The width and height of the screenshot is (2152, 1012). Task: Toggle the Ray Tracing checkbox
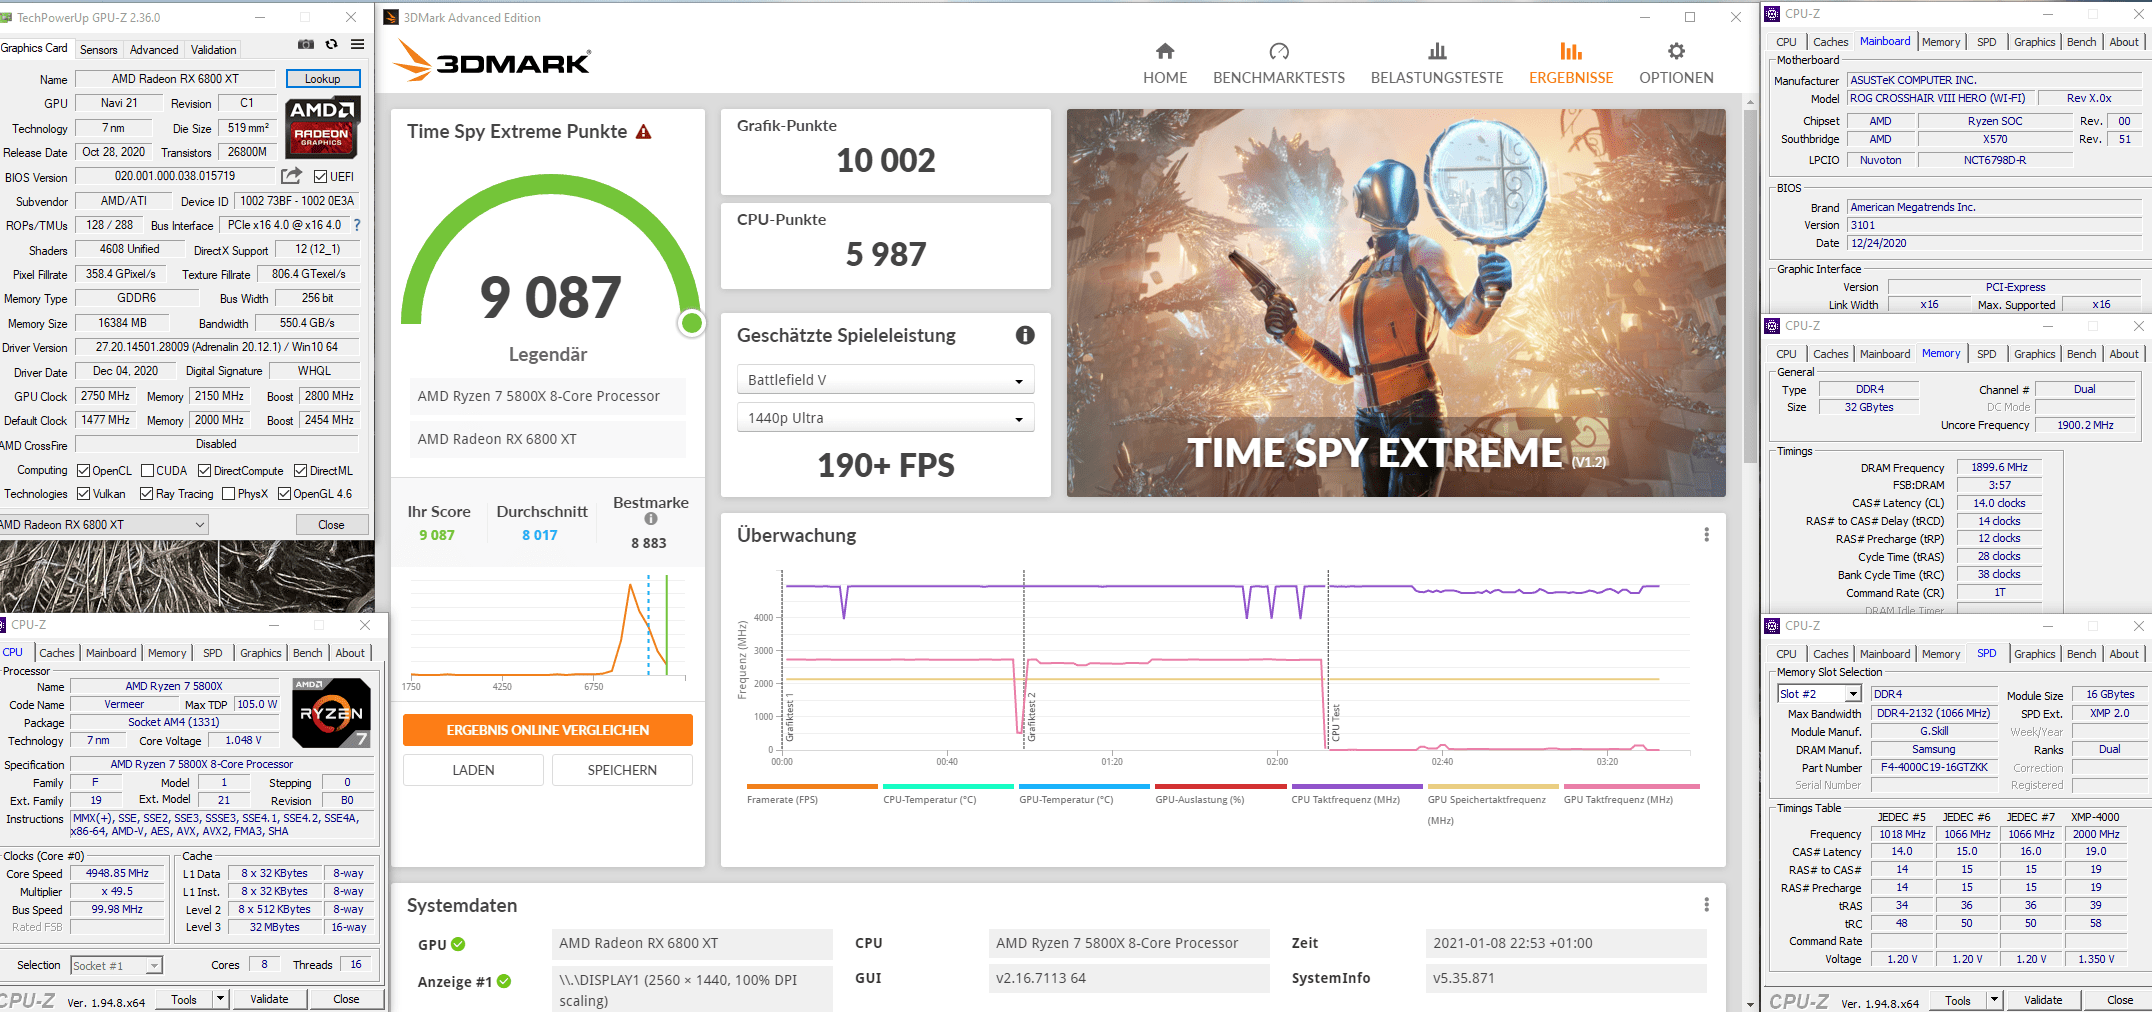(x=146, y=494)
